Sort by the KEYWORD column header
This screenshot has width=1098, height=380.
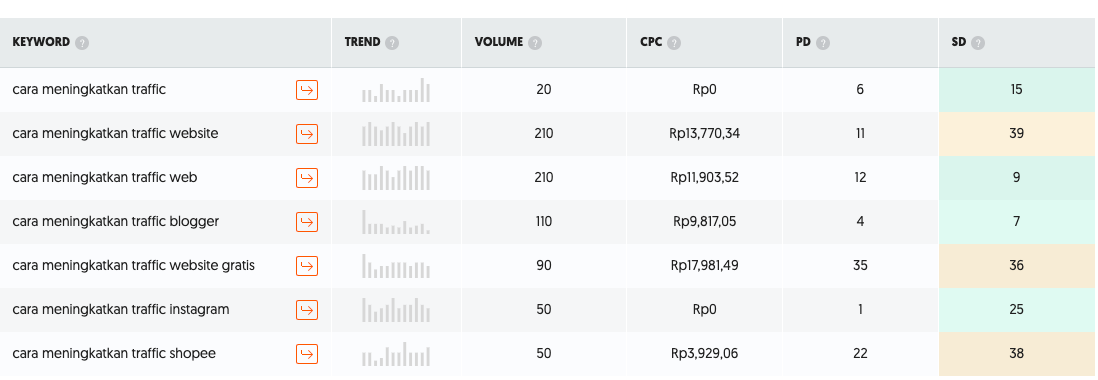tap(41, 42)
